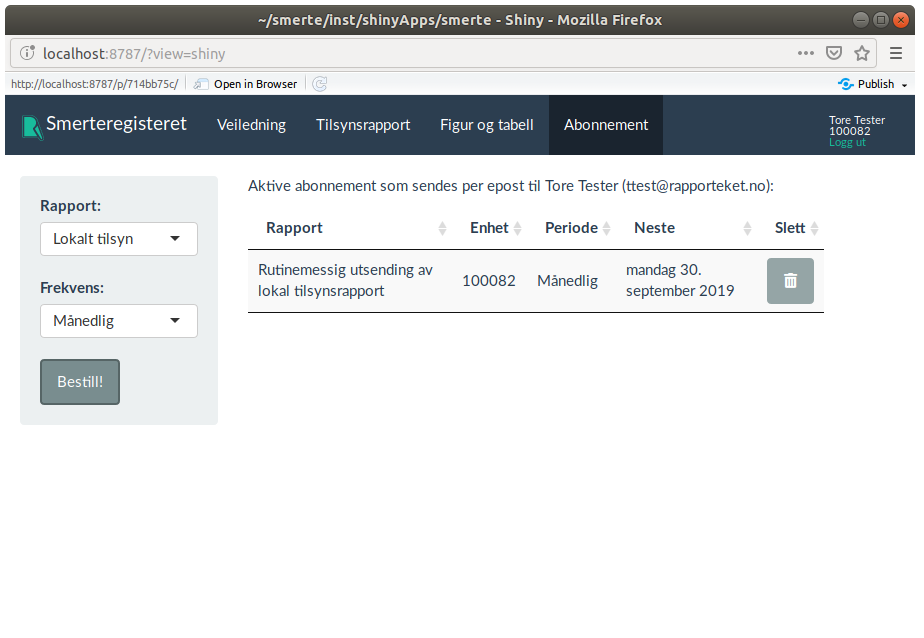The image size is (924, 638).
Task: Close the Firefox window
Action: tap(901, 20)
